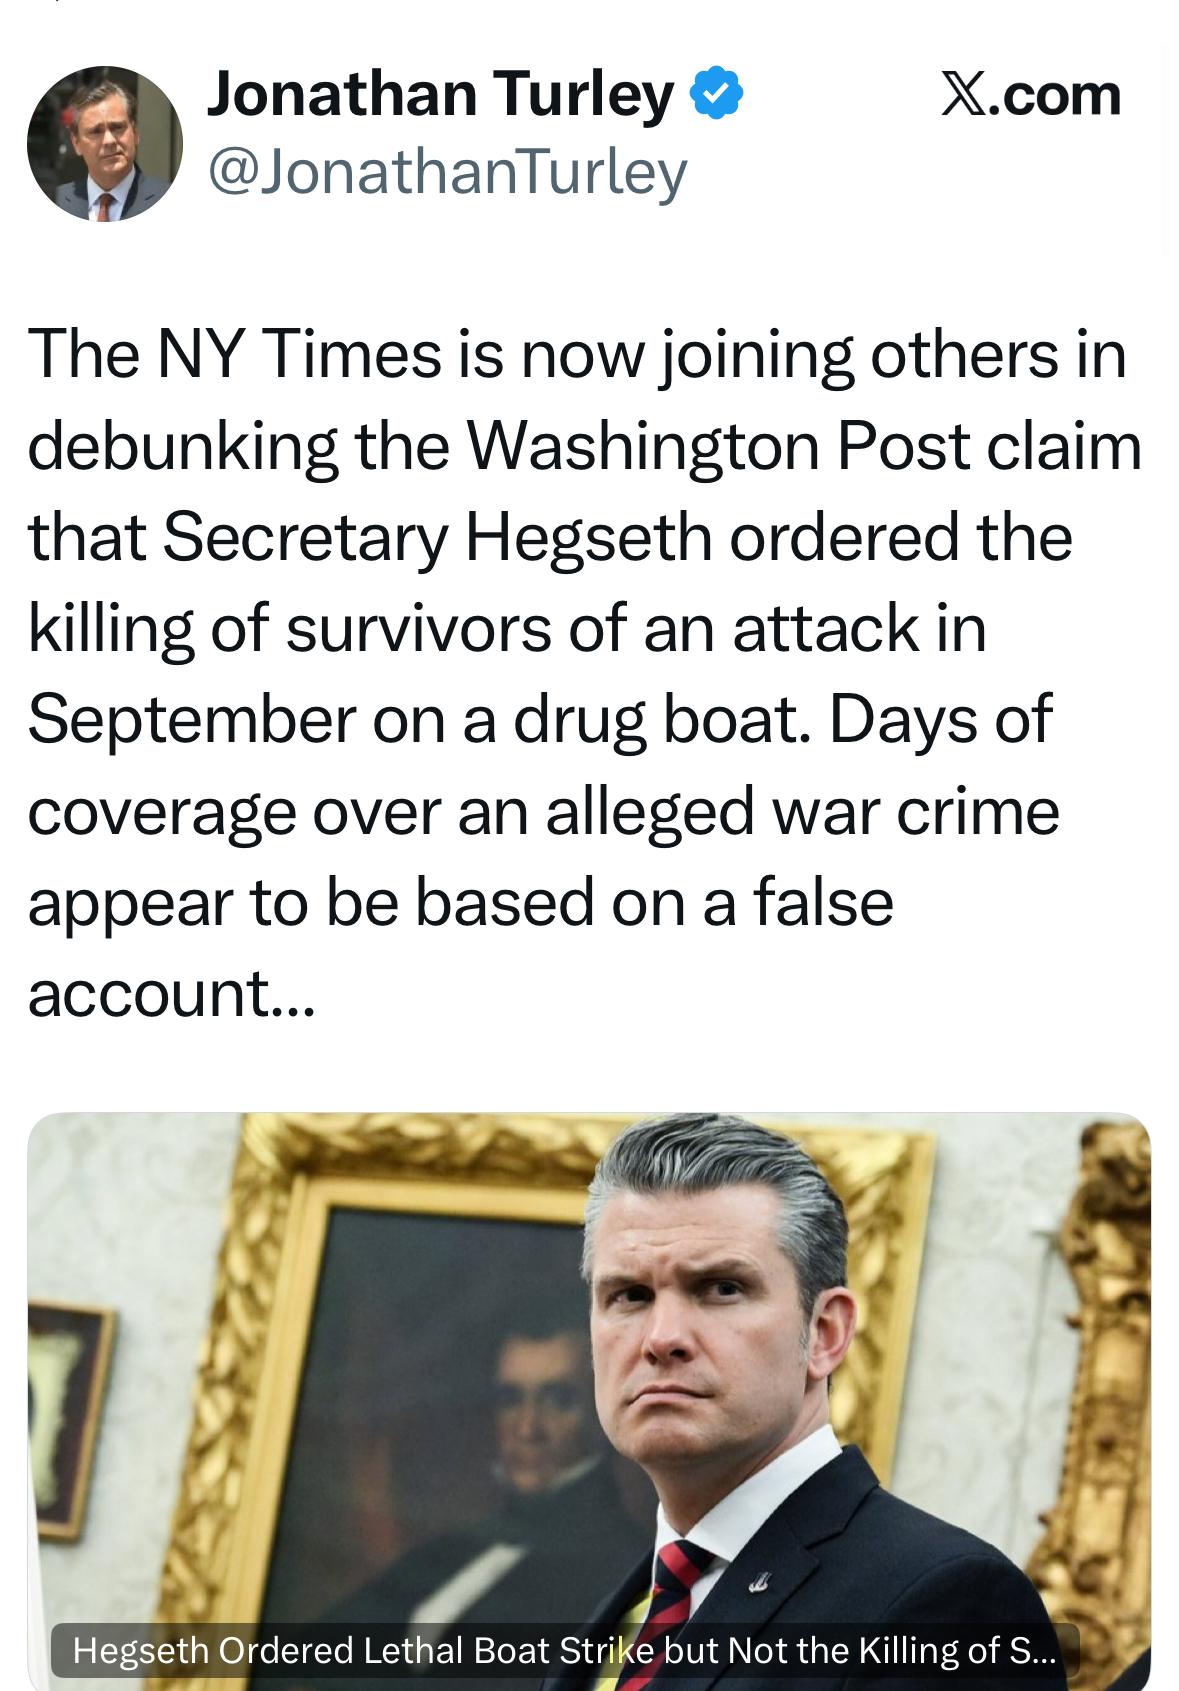Click "Secretary Hegseth" in the tweet text
The height and width of the screenshot is (1691, 1179).
coord(437,537)
